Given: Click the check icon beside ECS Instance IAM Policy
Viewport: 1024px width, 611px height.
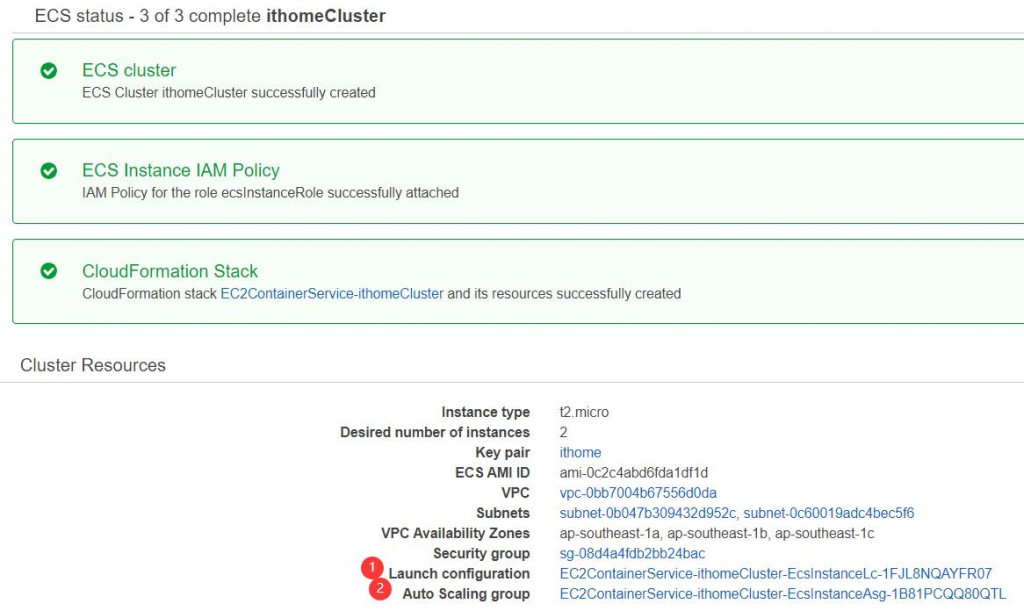Looking at the screenshot, I should pos(48,171).
